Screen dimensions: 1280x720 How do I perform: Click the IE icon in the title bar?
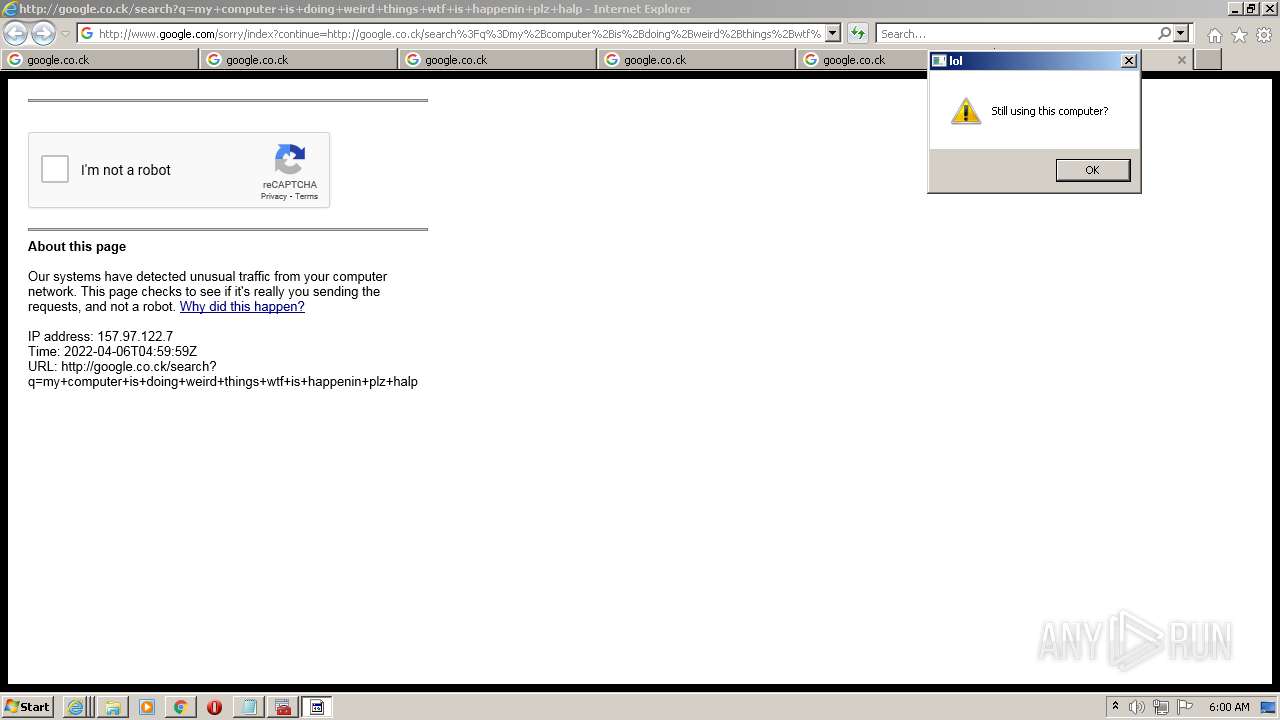(x=10, y=9)
